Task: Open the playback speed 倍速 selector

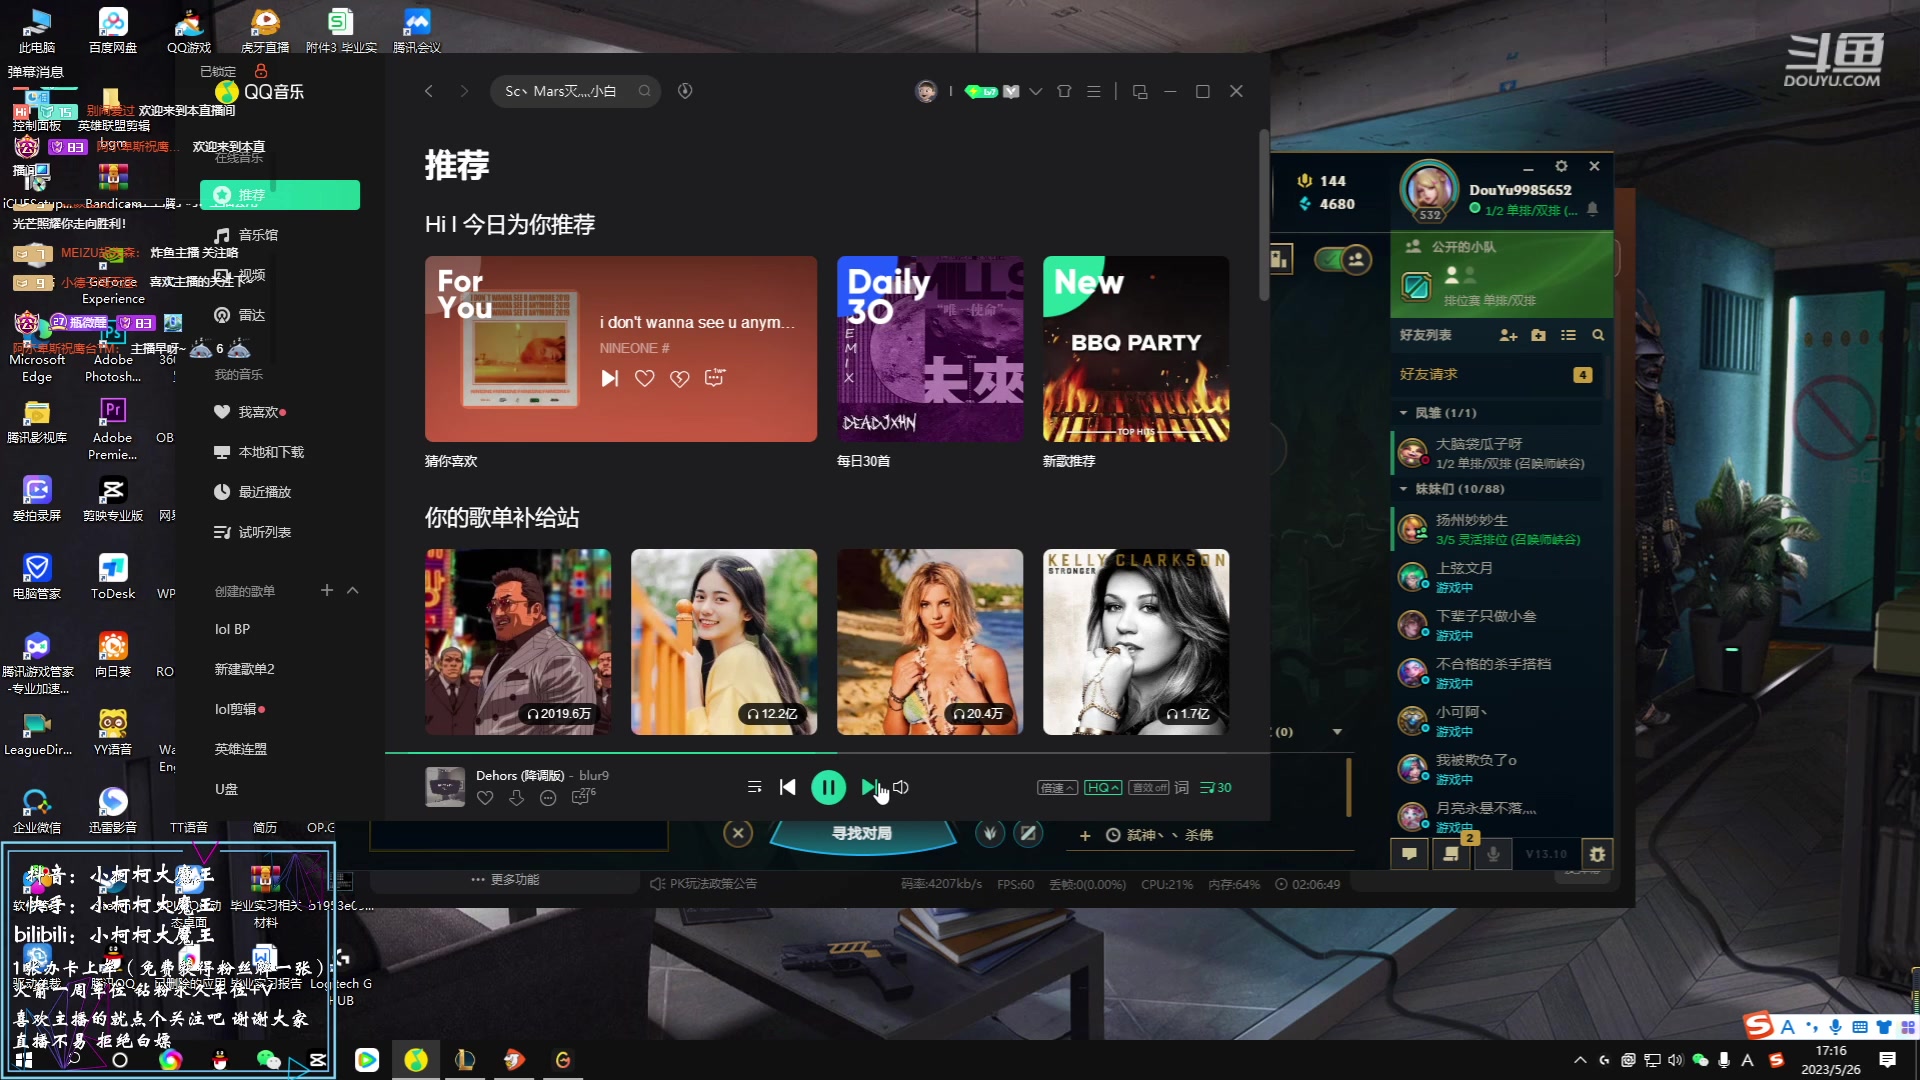Action: 1057,788
